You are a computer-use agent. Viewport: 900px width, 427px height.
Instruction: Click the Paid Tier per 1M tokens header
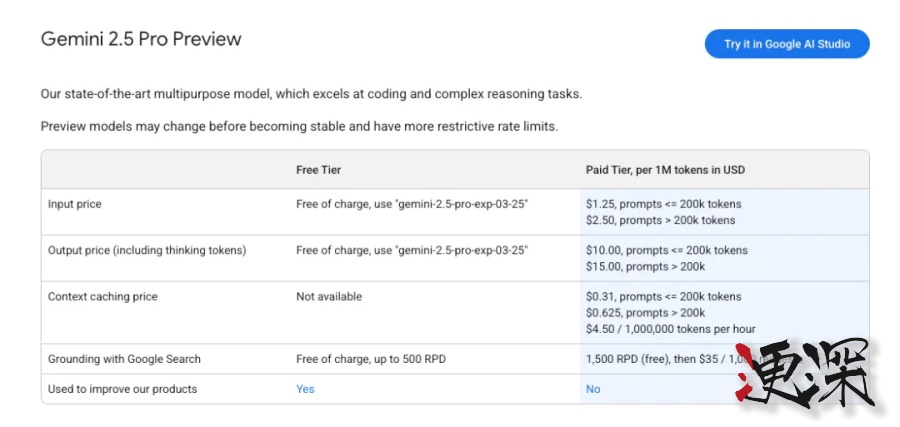click(x=665, y=170)
